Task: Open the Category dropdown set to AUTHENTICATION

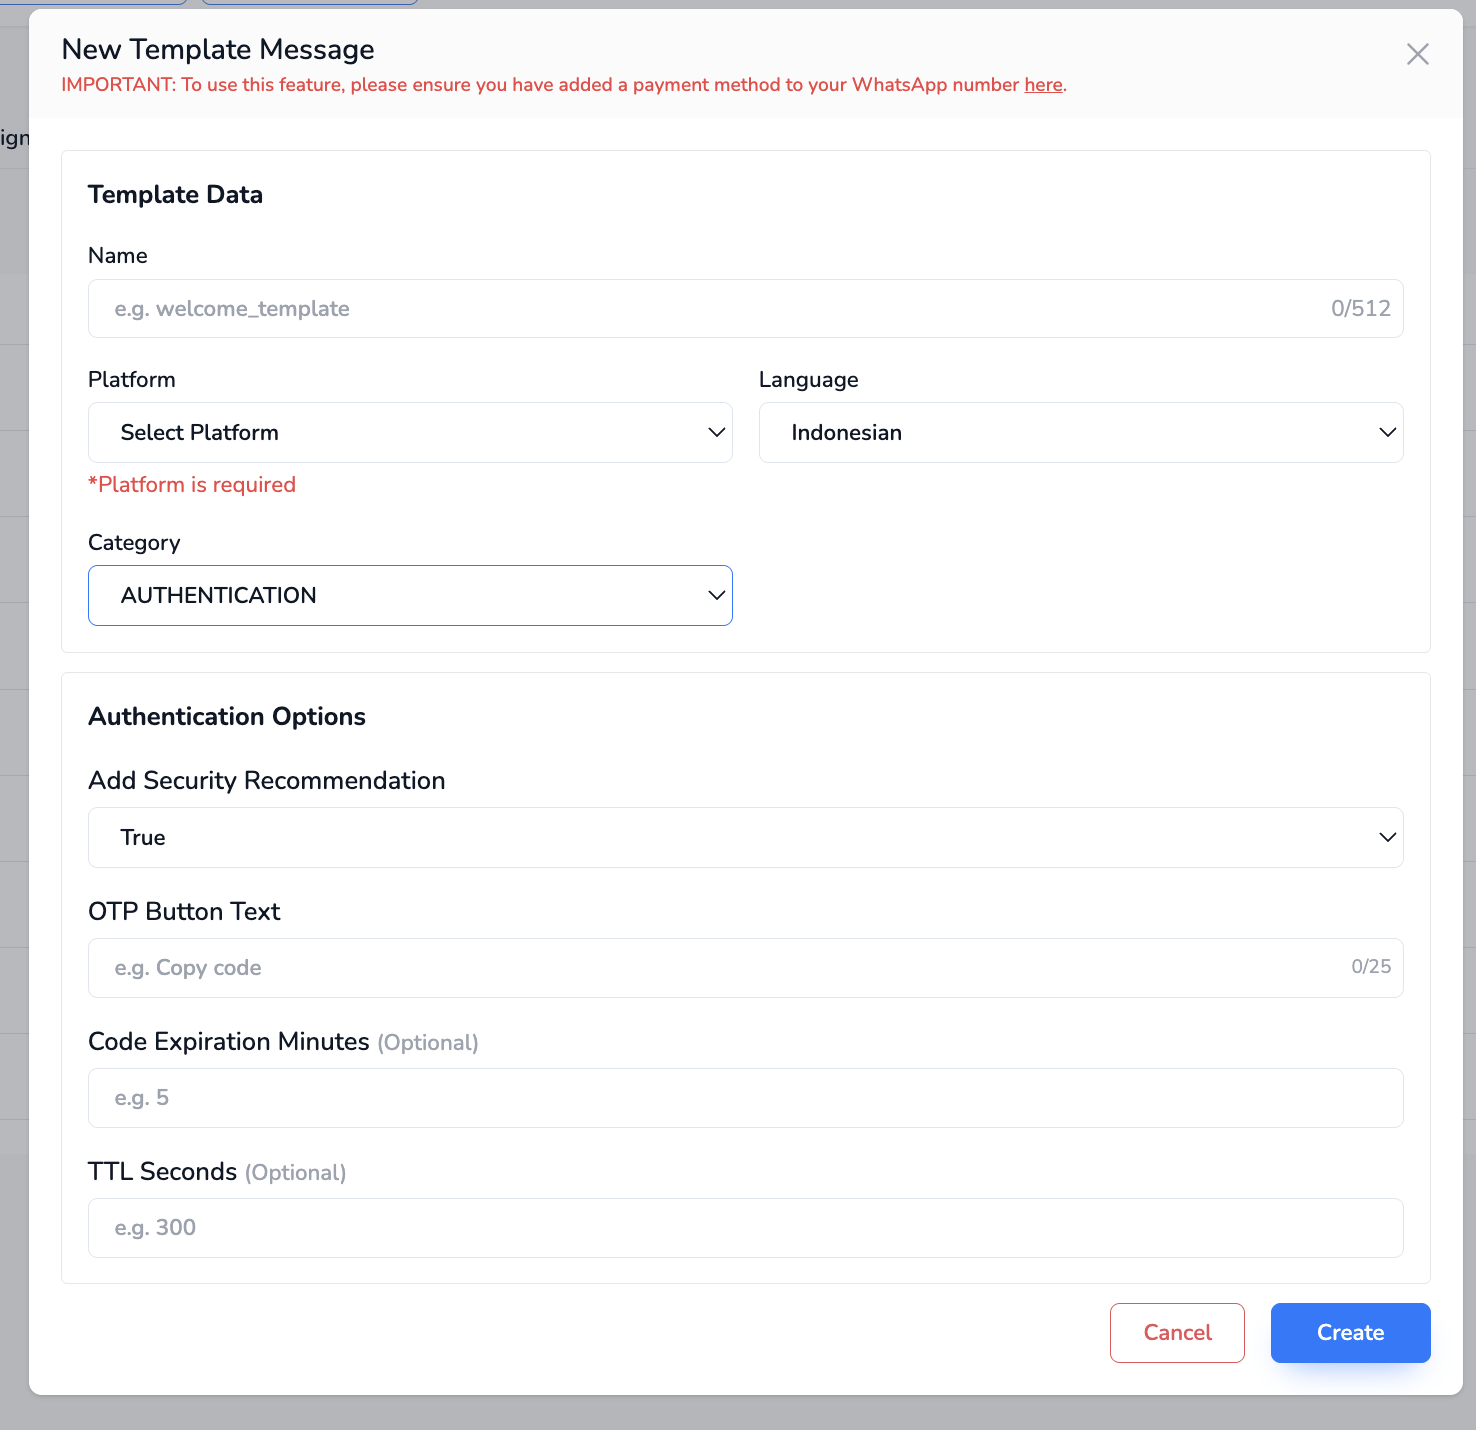Action: coord(410,596)
